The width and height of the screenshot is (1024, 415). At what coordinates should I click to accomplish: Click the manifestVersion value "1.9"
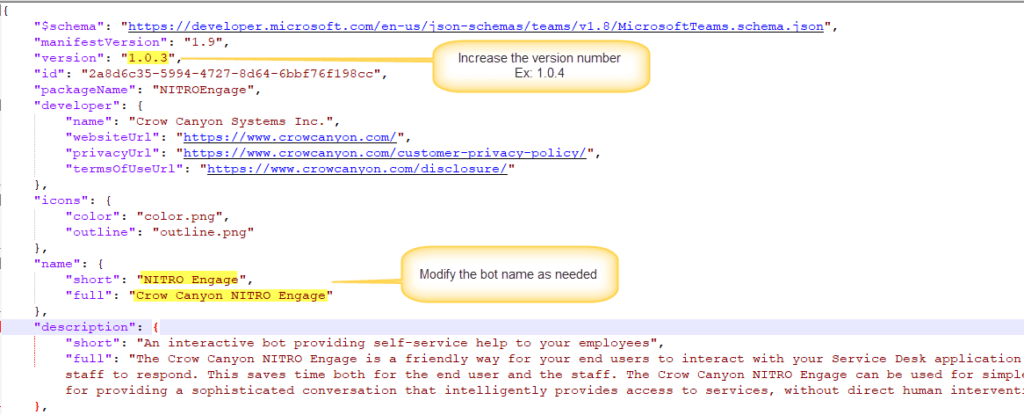[x=204, y=42]
